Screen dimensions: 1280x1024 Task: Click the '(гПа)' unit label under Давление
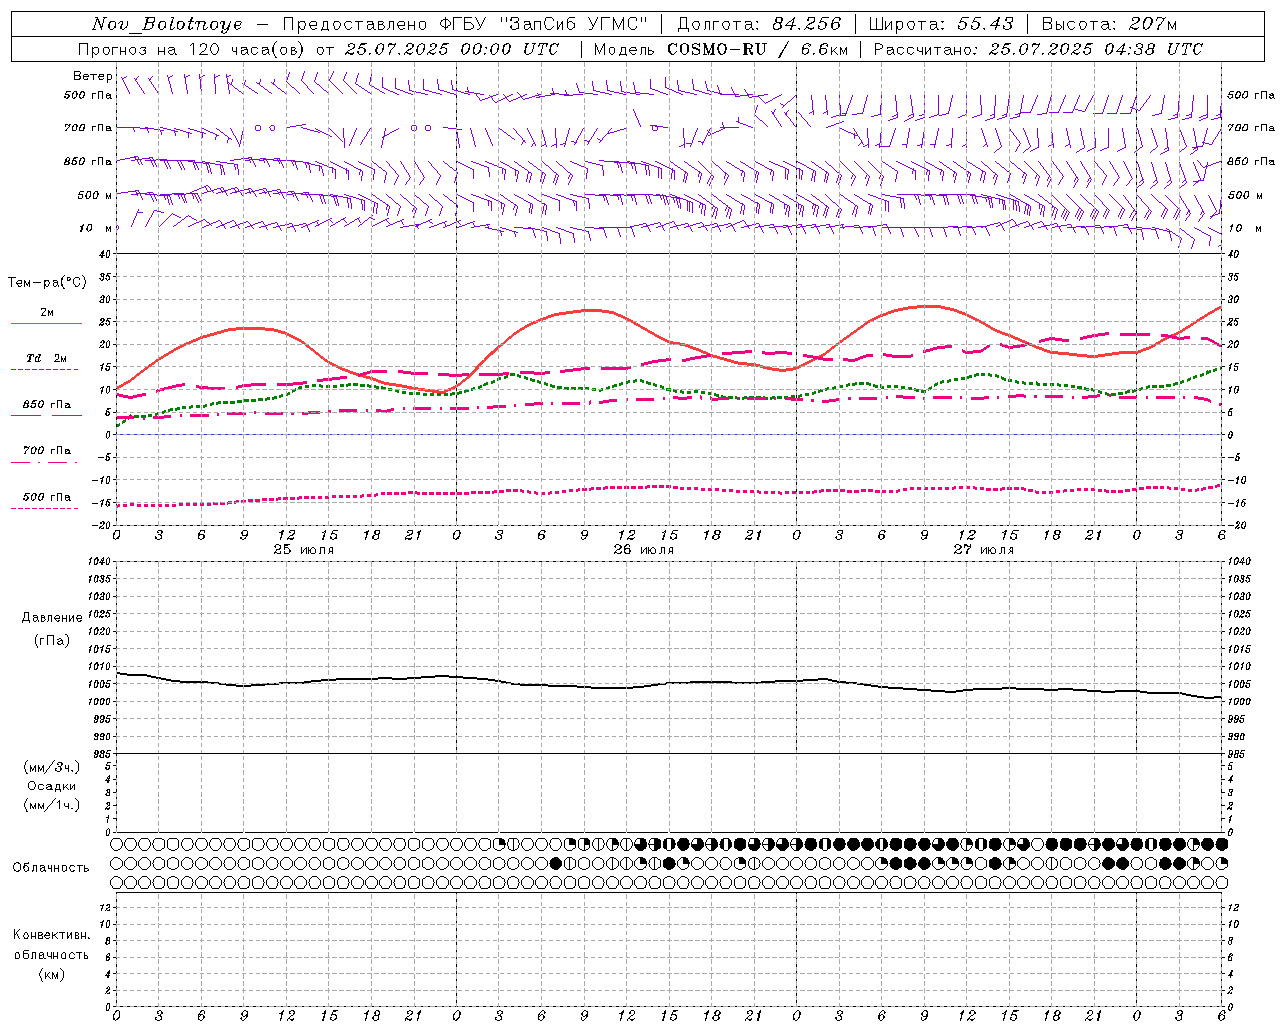pyautogui.click(x=51, y=640)
